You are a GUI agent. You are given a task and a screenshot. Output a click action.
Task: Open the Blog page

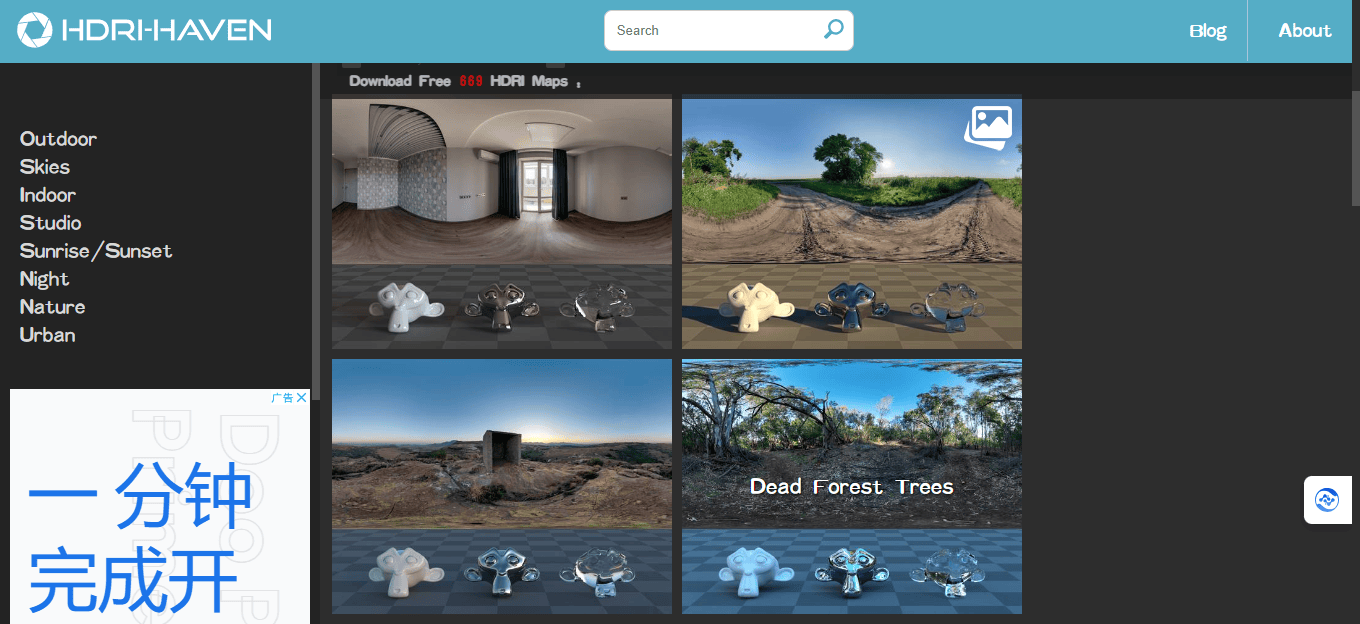pyautogui.click(x=1207, y=31)
